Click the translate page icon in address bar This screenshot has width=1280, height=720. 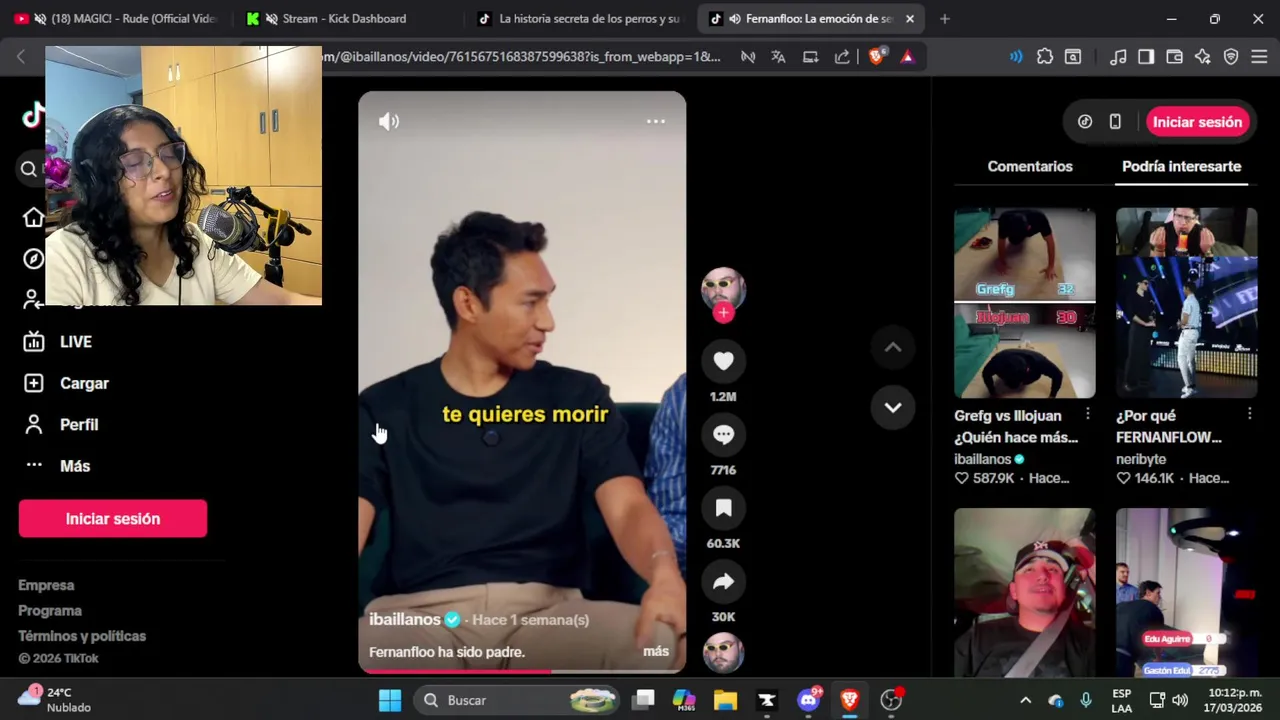[778, 57]
